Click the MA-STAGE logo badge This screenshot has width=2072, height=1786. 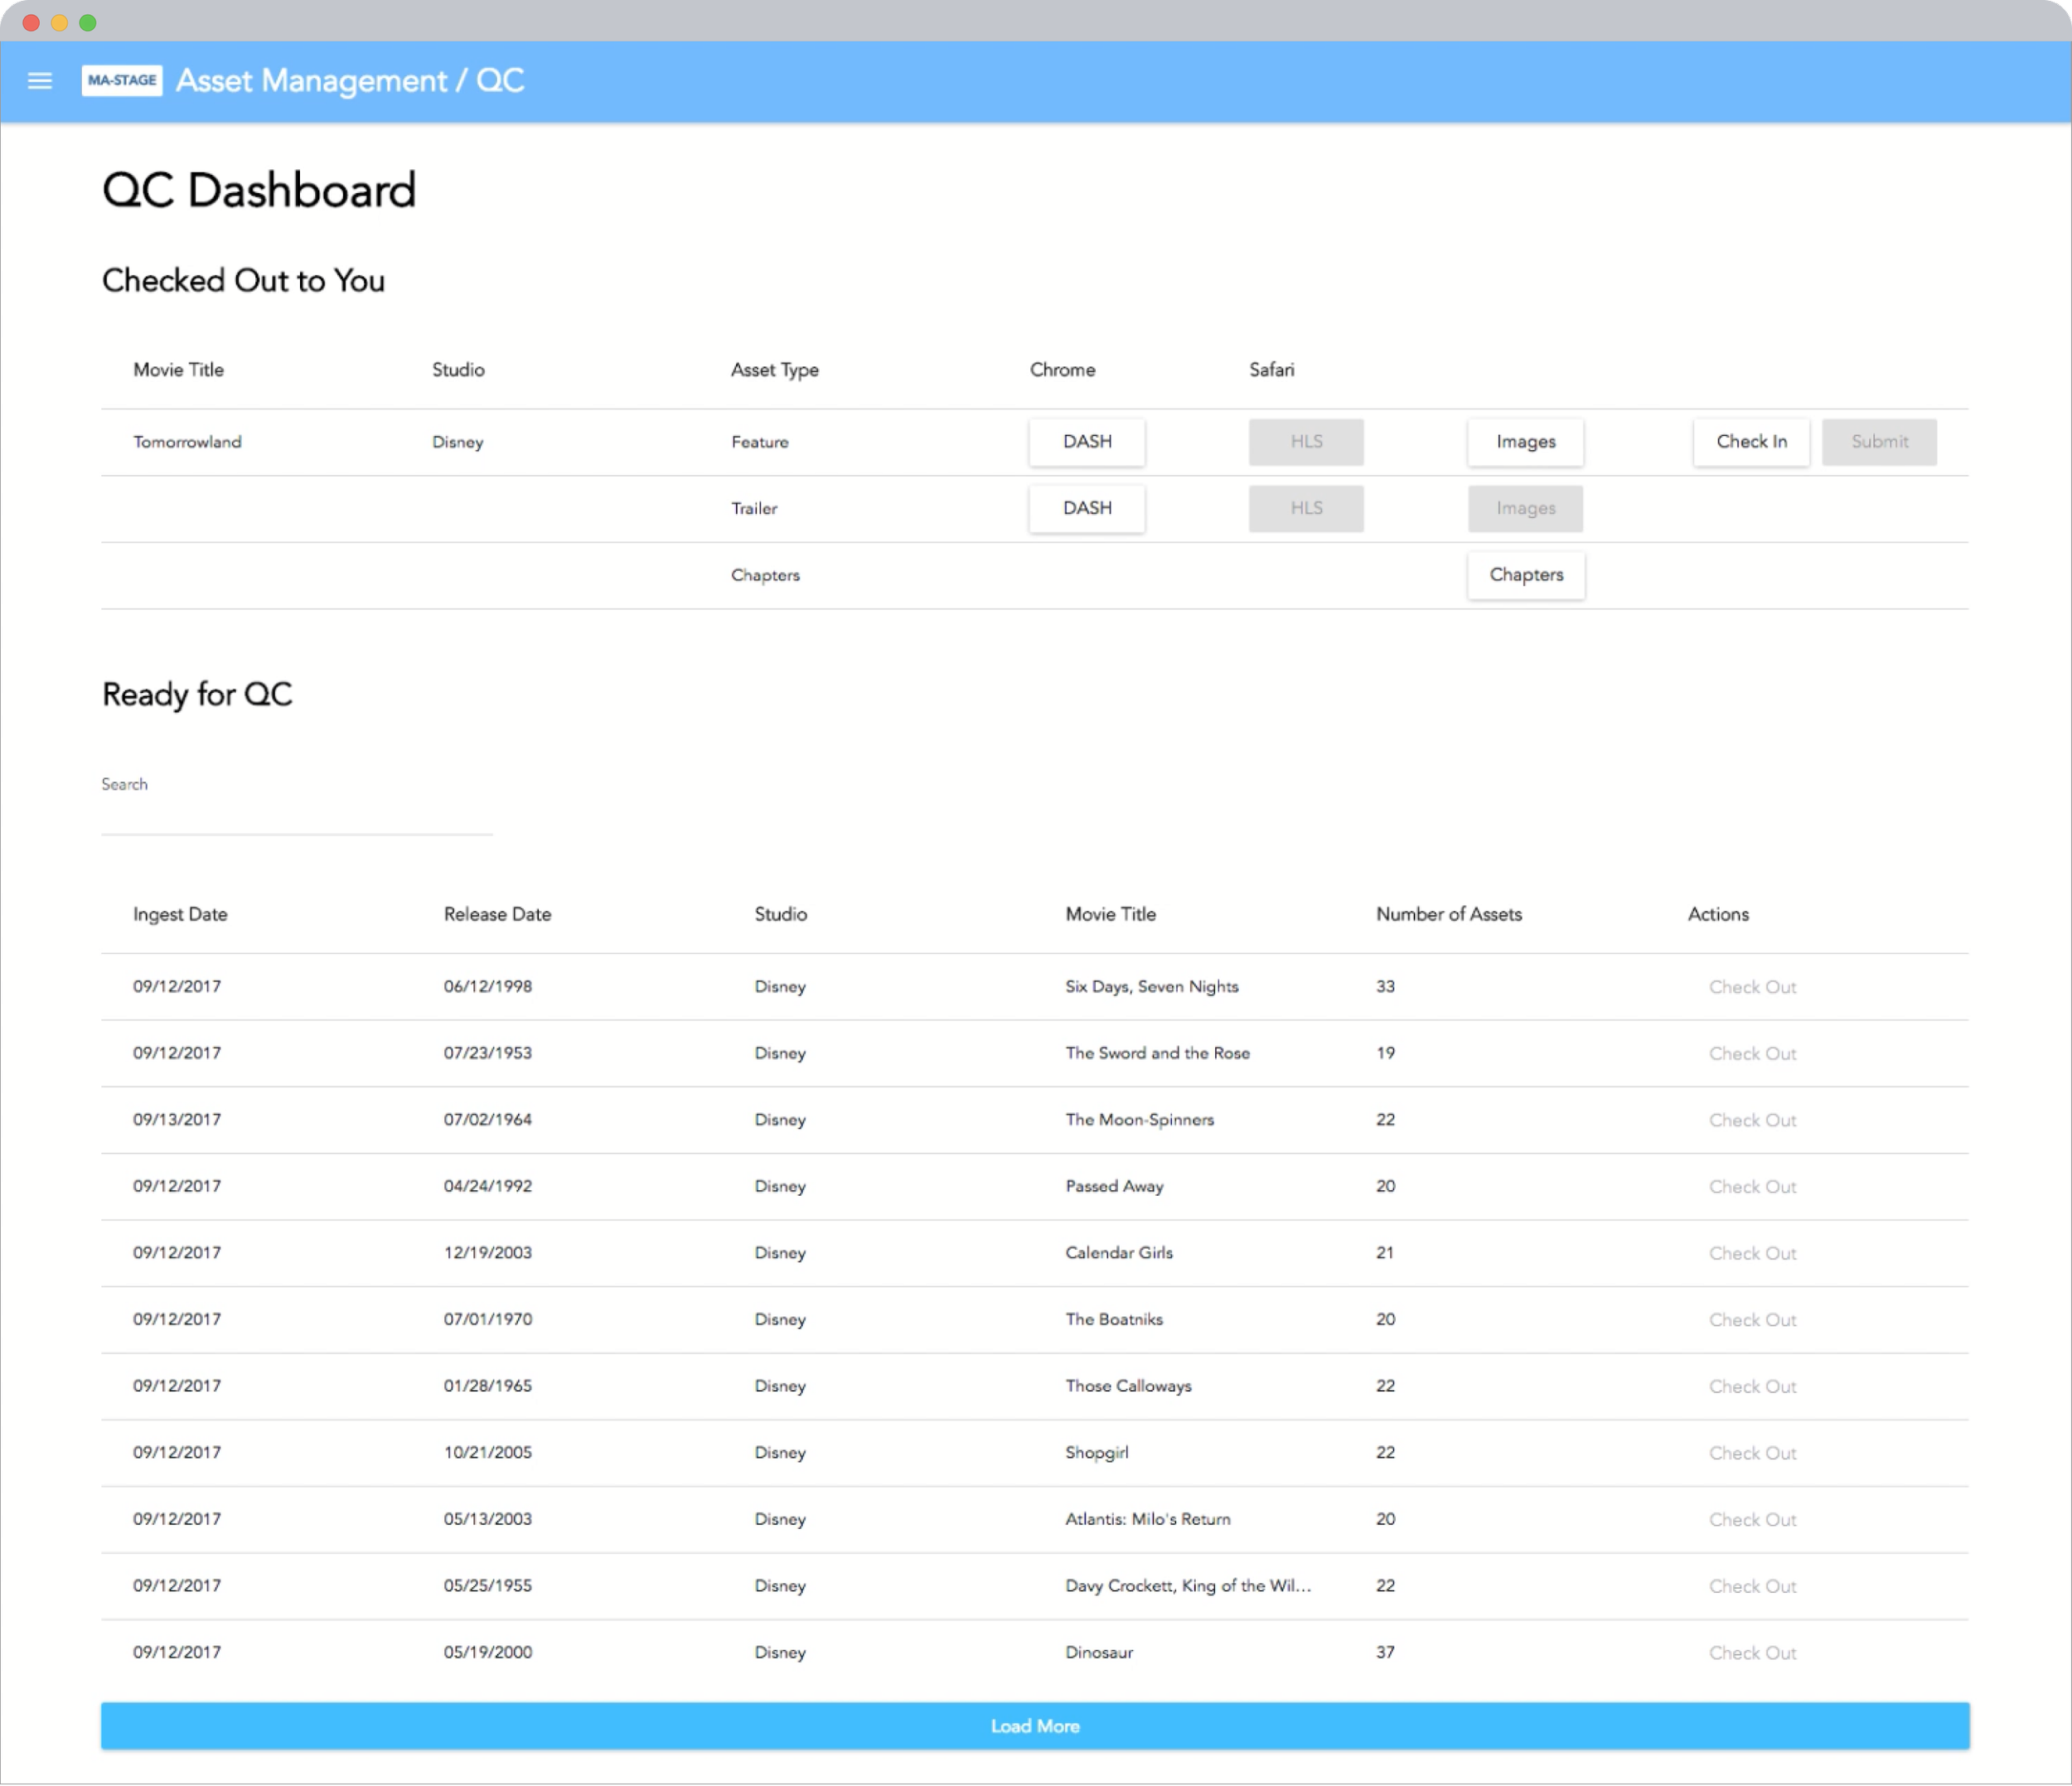click(122, 81)
